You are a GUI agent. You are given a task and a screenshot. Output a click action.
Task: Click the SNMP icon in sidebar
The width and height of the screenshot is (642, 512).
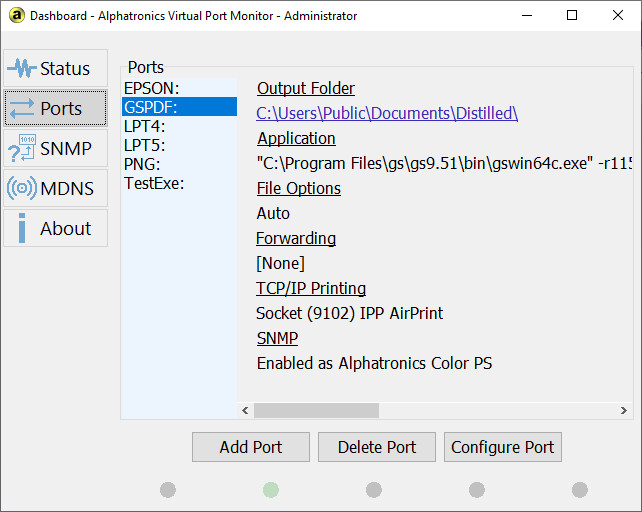[x=22, y=149]
